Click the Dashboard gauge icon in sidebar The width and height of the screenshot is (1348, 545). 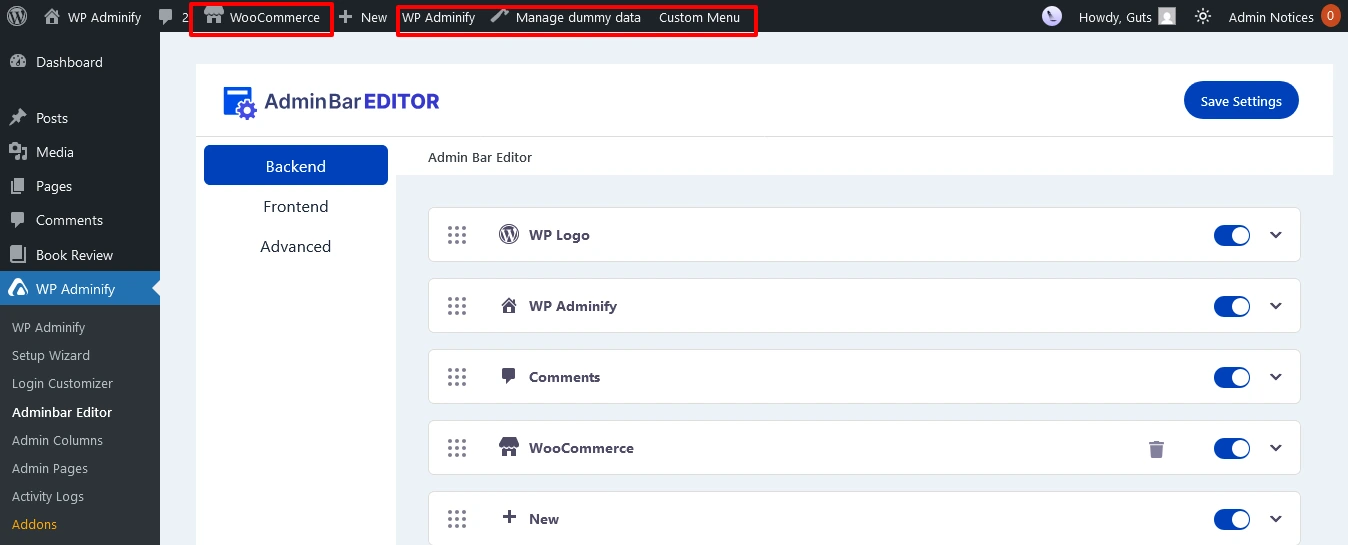18,62
